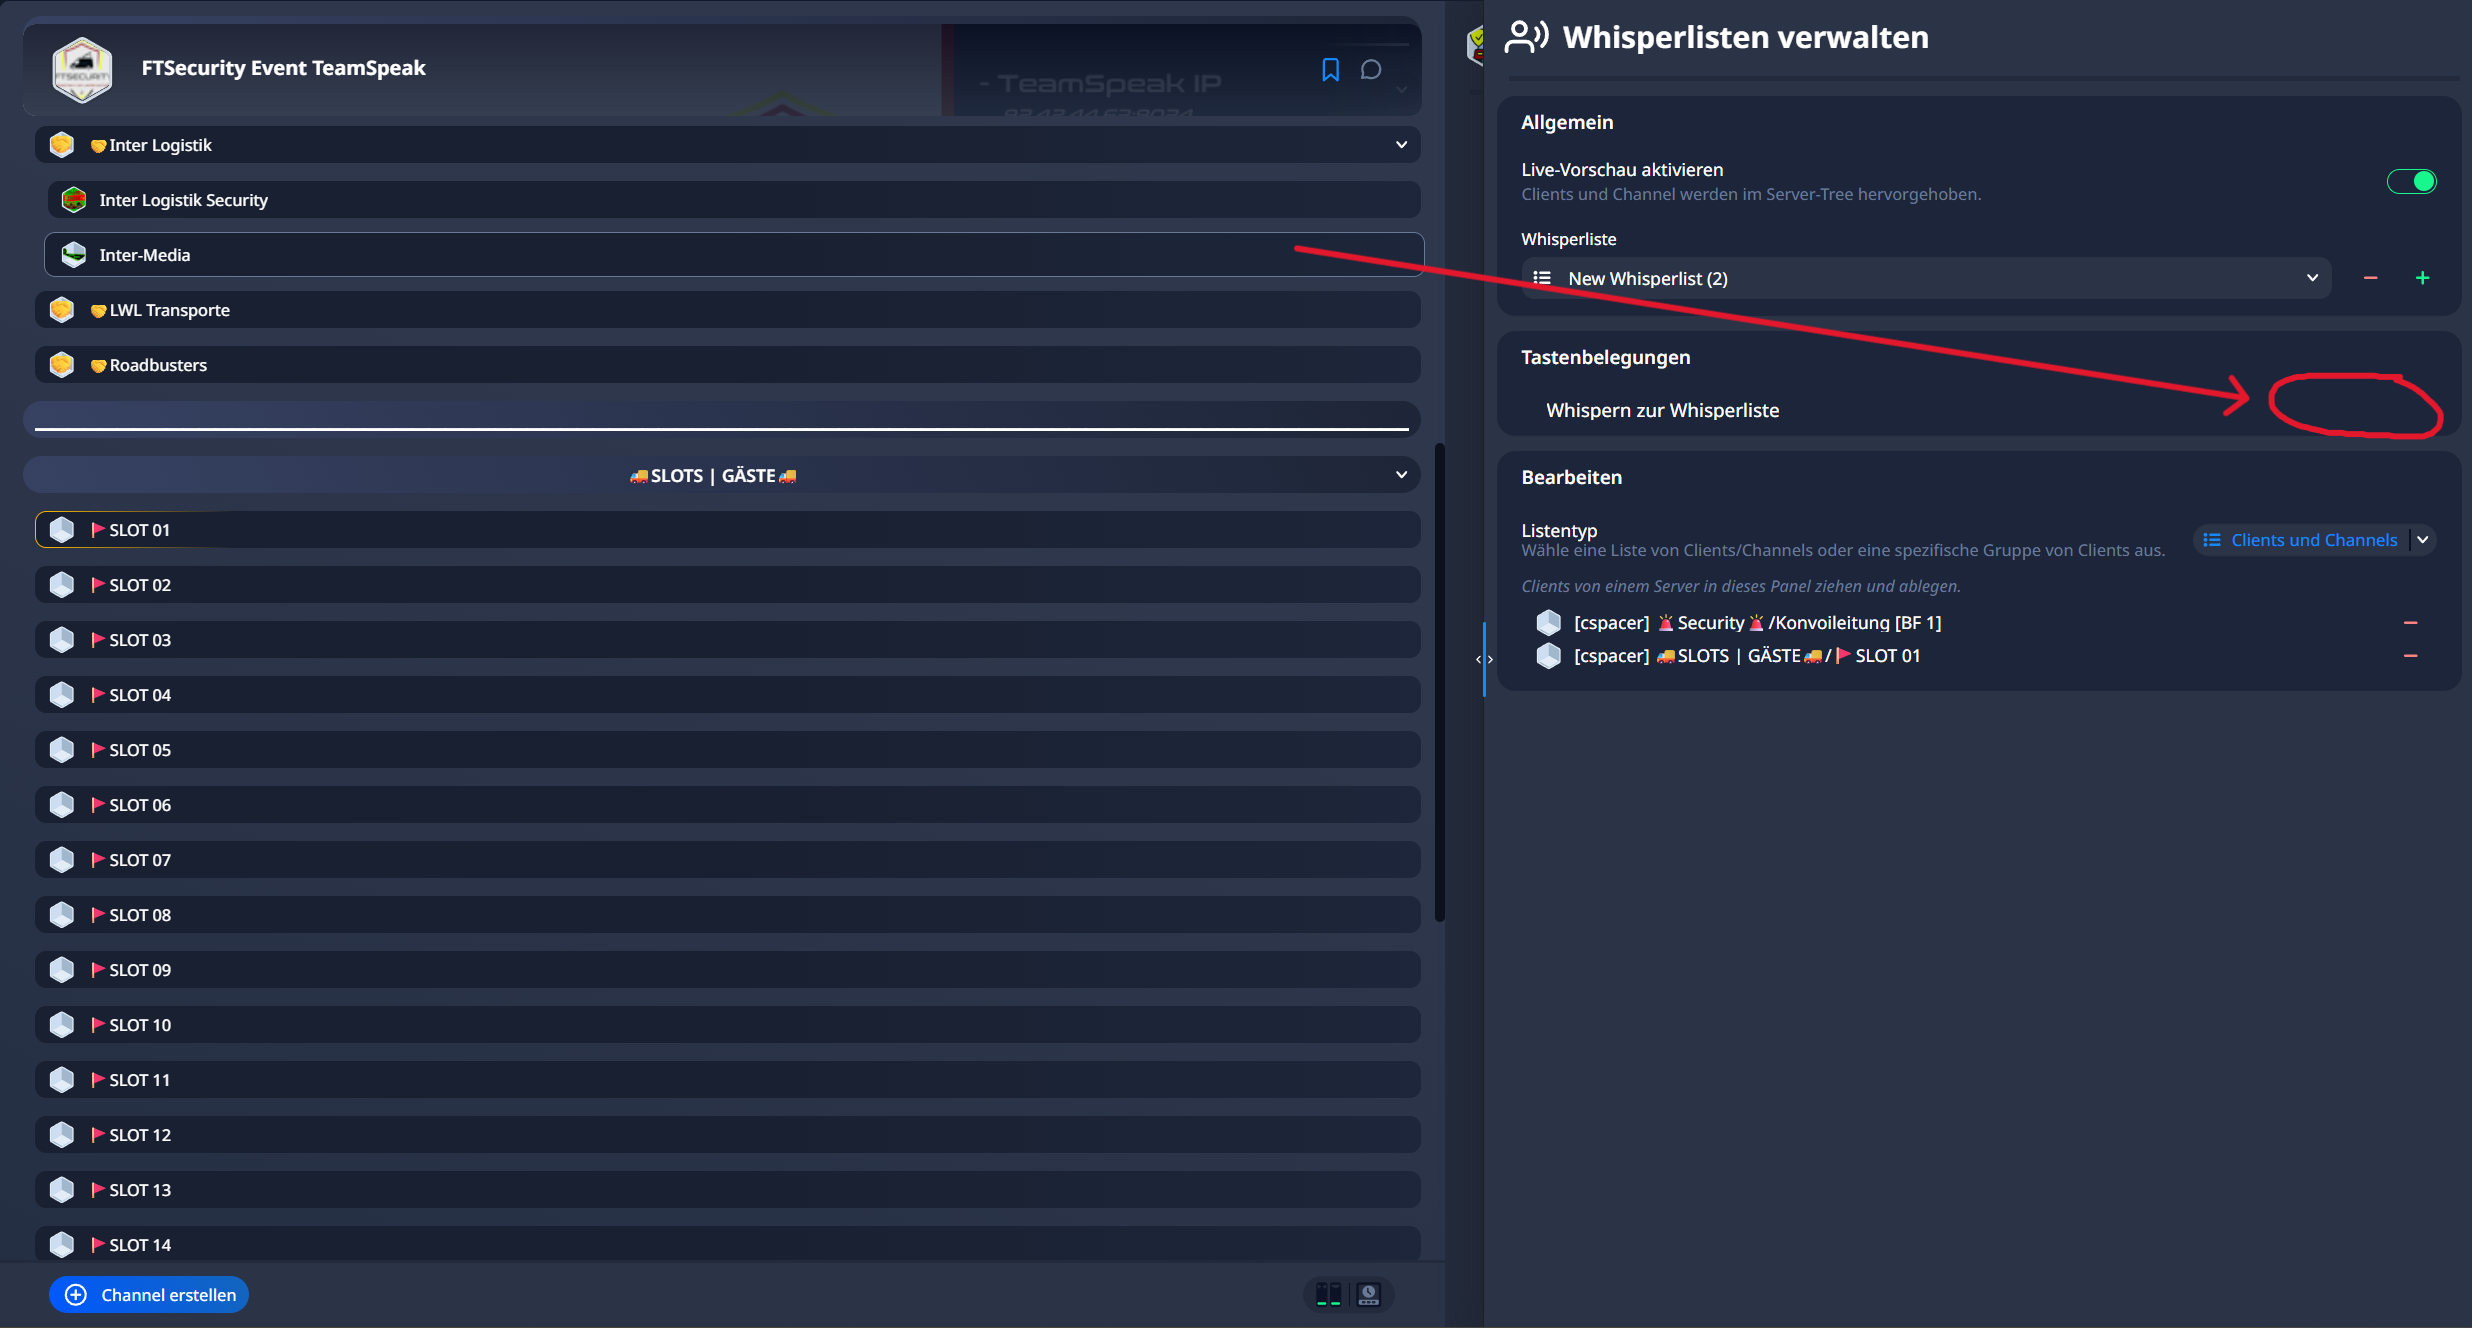Click the panel divider collapse handle
Image resolution: width=2472 pixels, height=1328 pixels.
(x=1484, y=659)
